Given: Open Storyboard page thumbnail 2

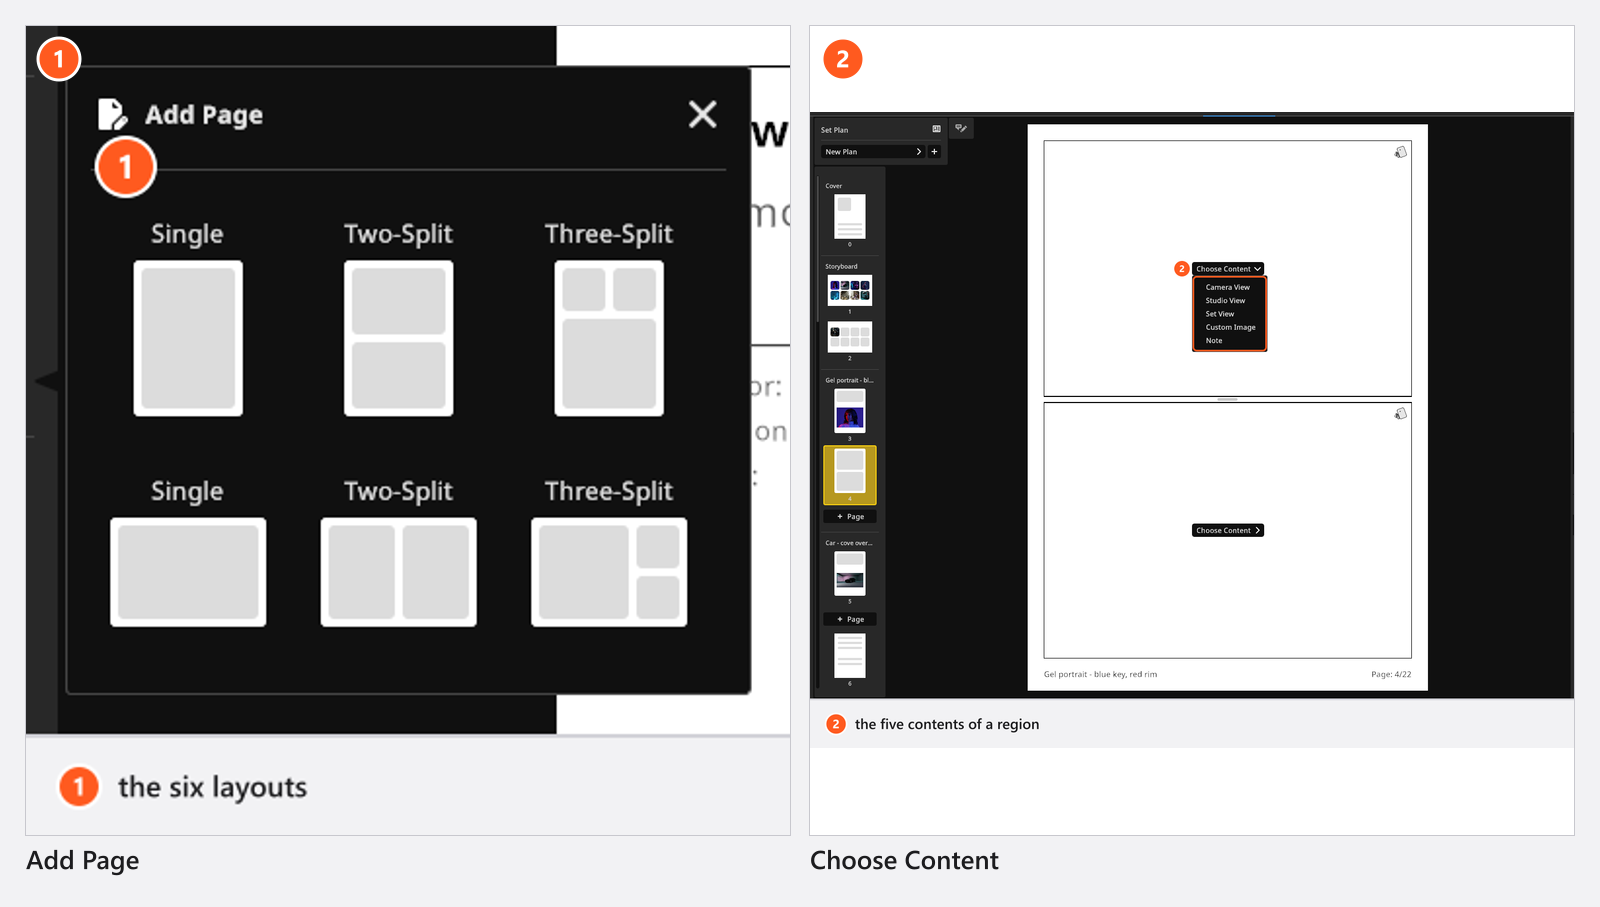Looking at the screenshot, I should pyautogui.click(x=850, y=337).
